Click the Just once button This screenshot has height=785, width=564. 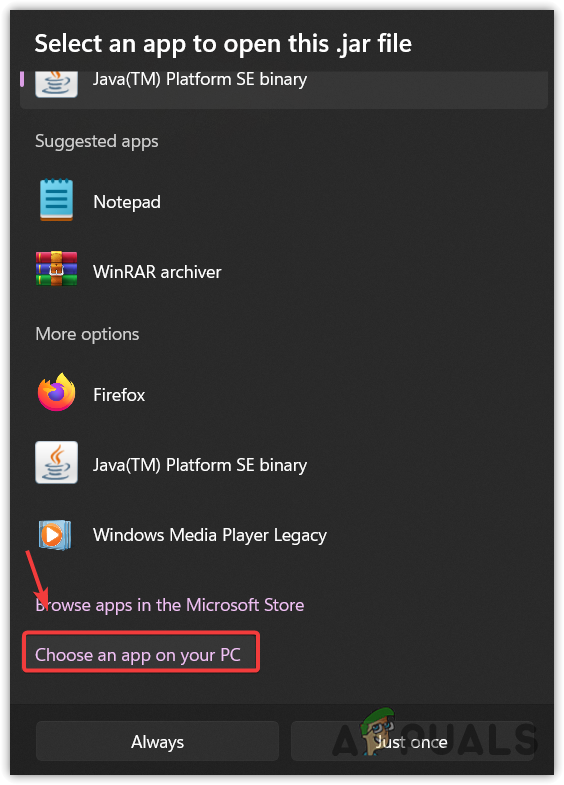point(411,741)
